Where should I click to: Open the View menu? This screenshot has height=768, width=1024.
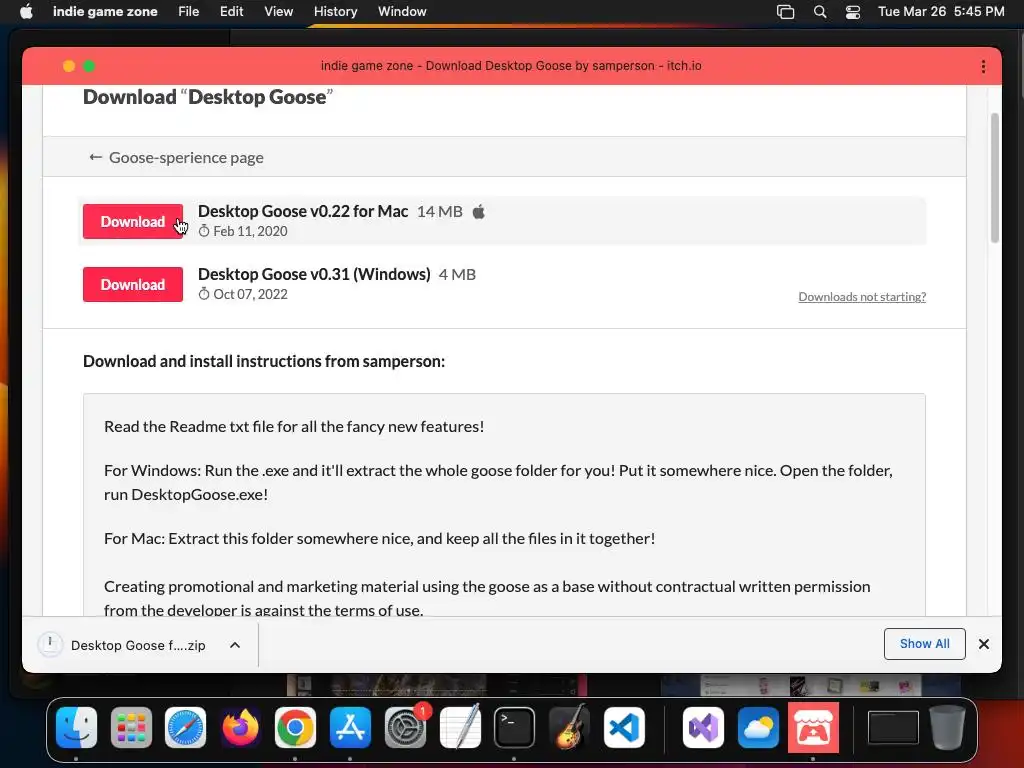coord(278,12)
